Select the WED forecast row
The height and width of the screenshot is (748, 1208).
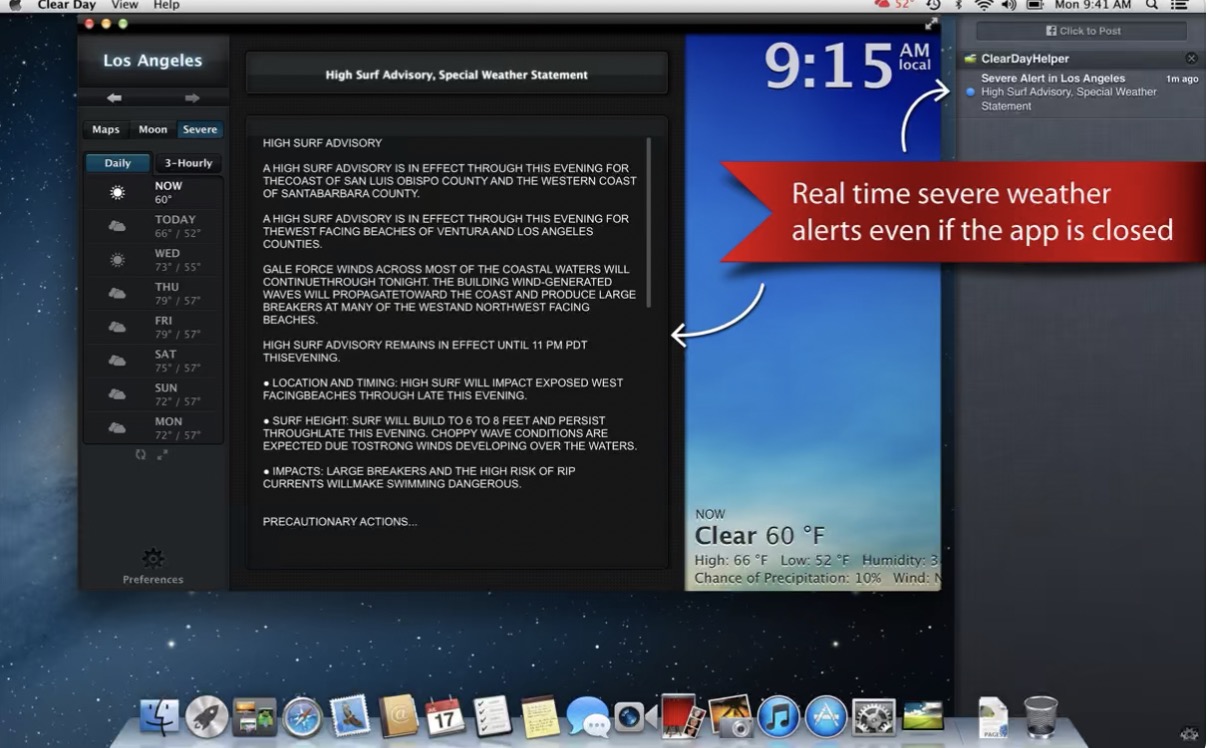(x=153, y=260)
